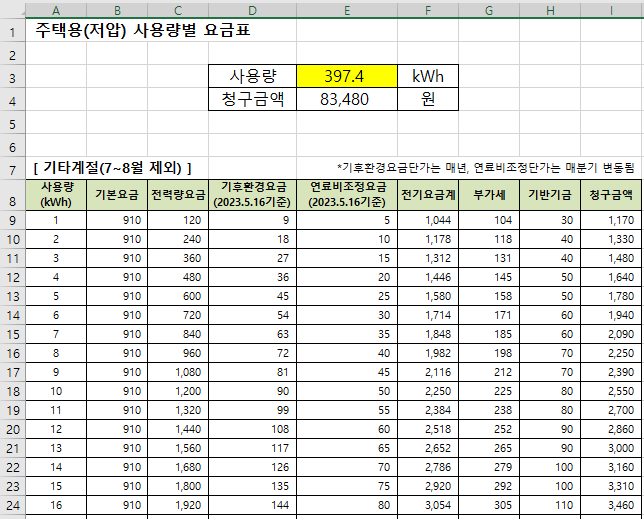644x519 pixels.
Task: Select row 24 header
Action: [x=12, y=505]
